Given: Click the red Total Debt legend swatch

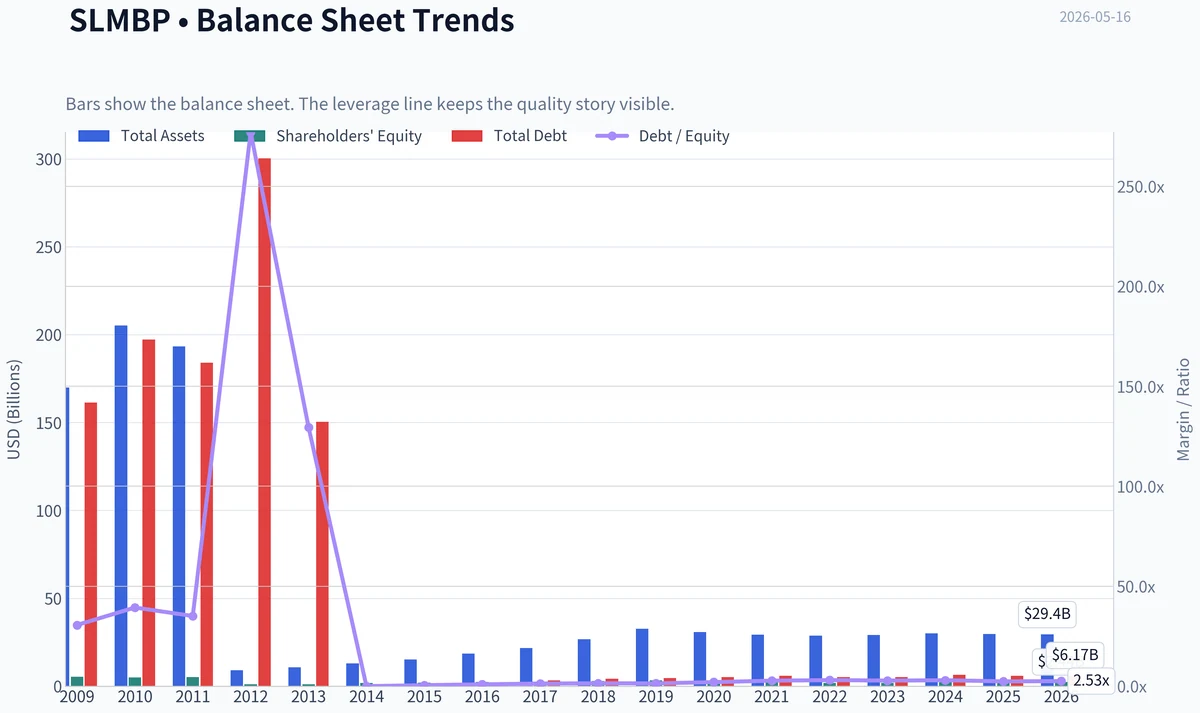Looking at the screenshot, I should tap(467, 136).
